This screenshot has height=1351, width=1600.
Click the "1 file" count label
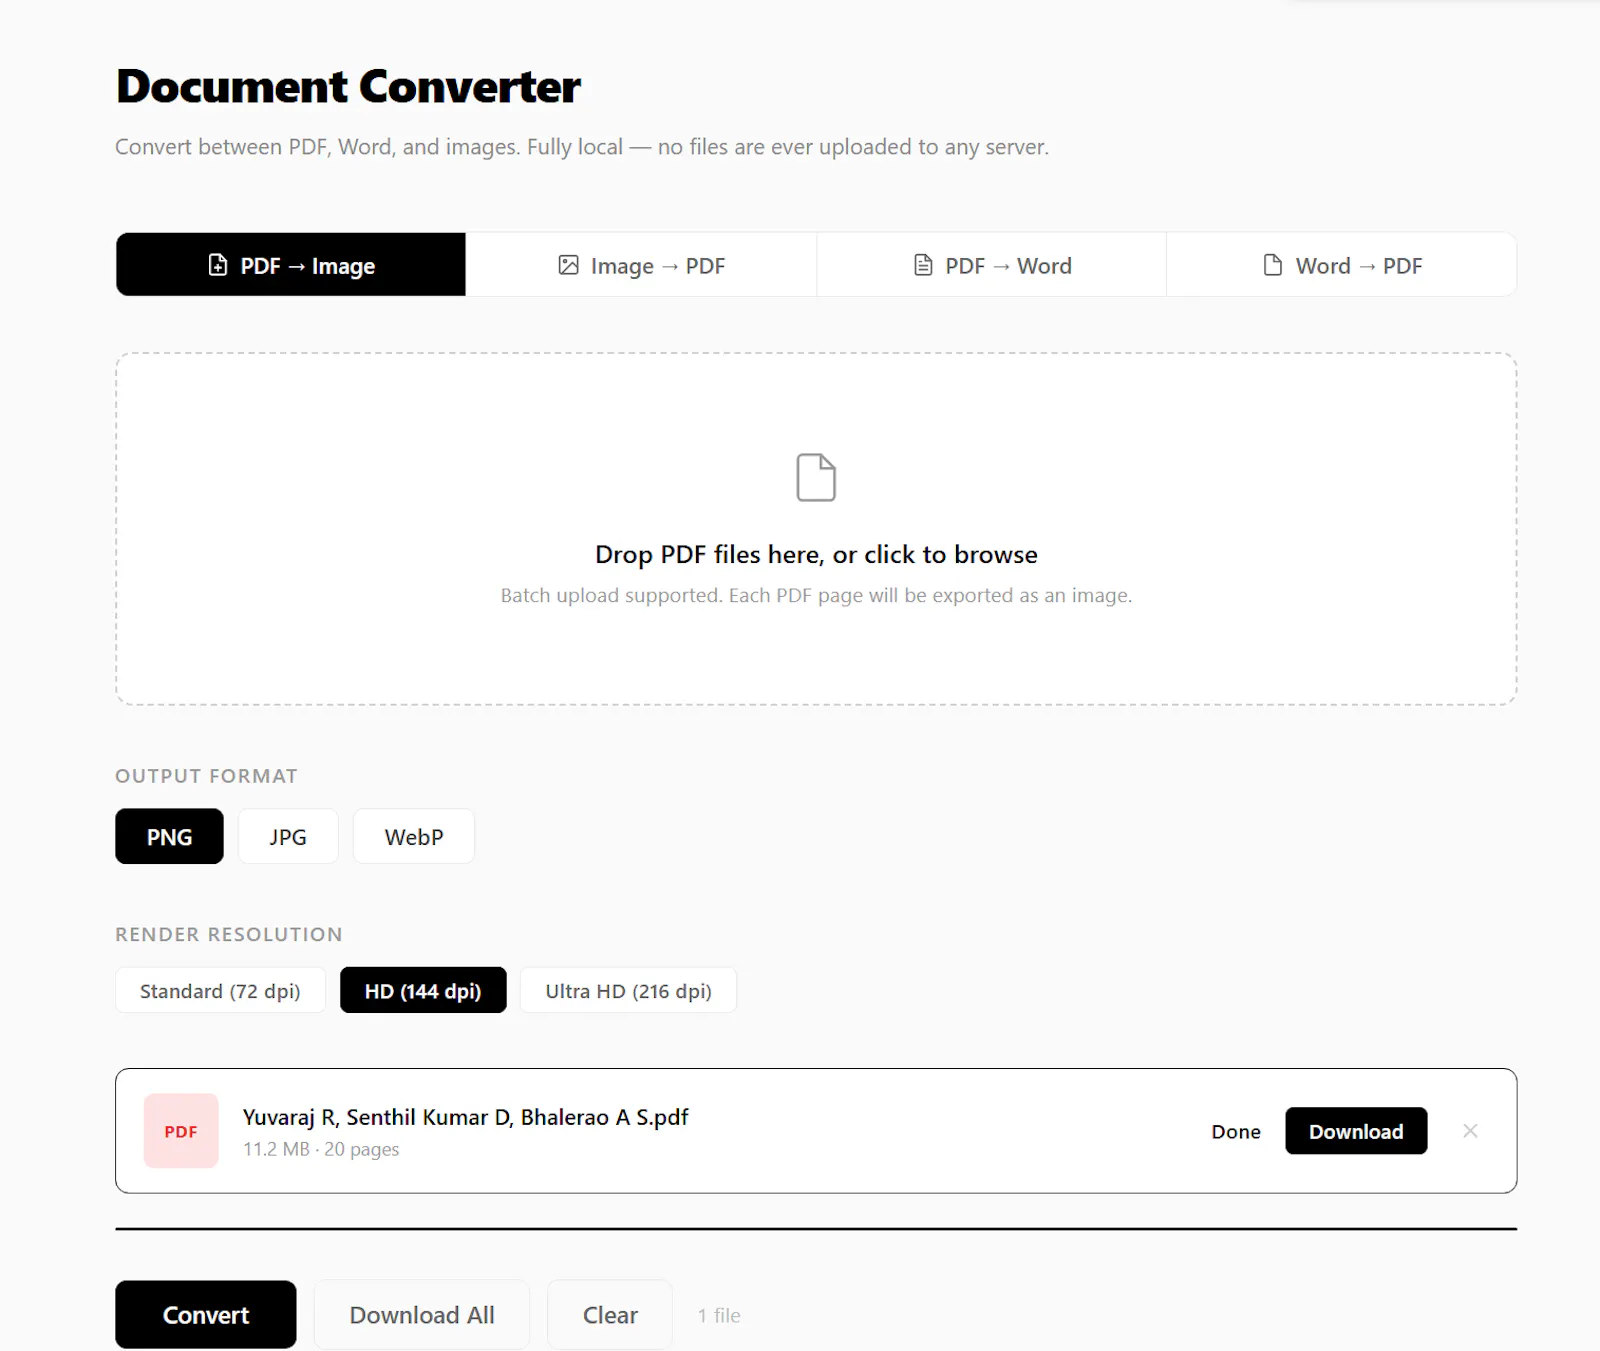coord(719,1316)
